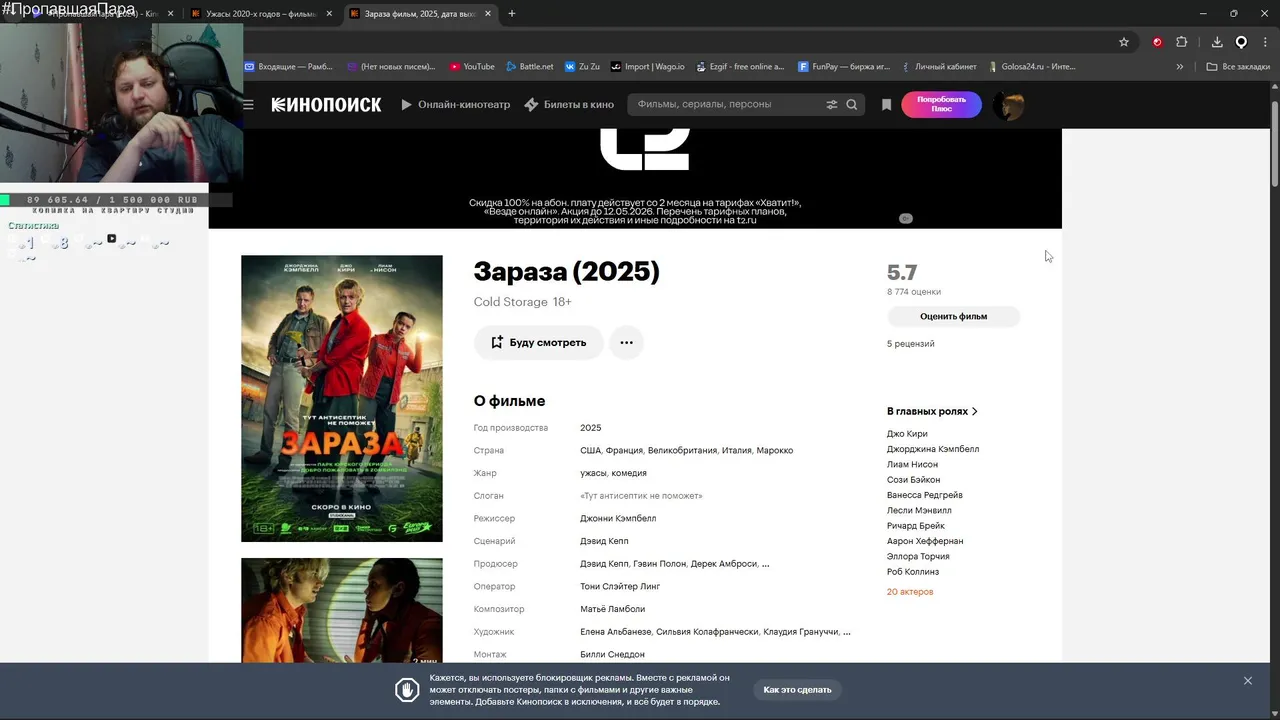Image resolution: width=1280 pixels, height=720 pixels.
Task: Open actor Ванесса Редгрейв page
Action: tap(925, 495)
